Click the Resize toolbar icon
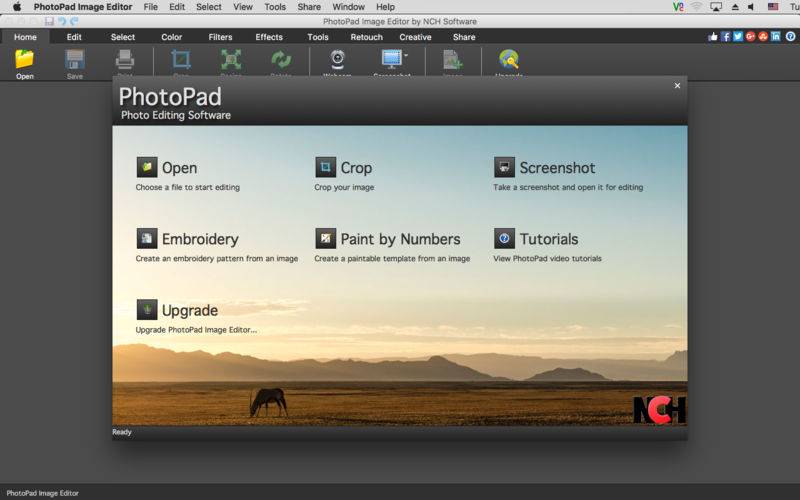Image resolution: width=800 pixels, height=500 pixels. coord(231,59)
